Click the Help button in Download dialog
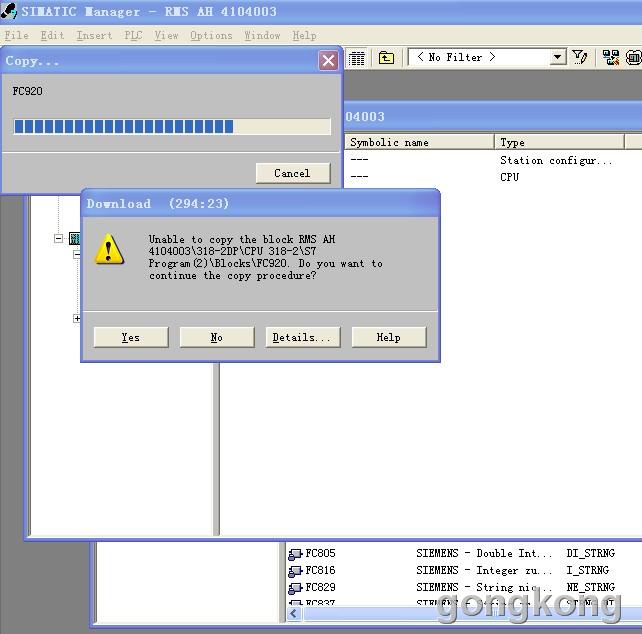Viewport: 642px width, 634px height. pos(389,337)
